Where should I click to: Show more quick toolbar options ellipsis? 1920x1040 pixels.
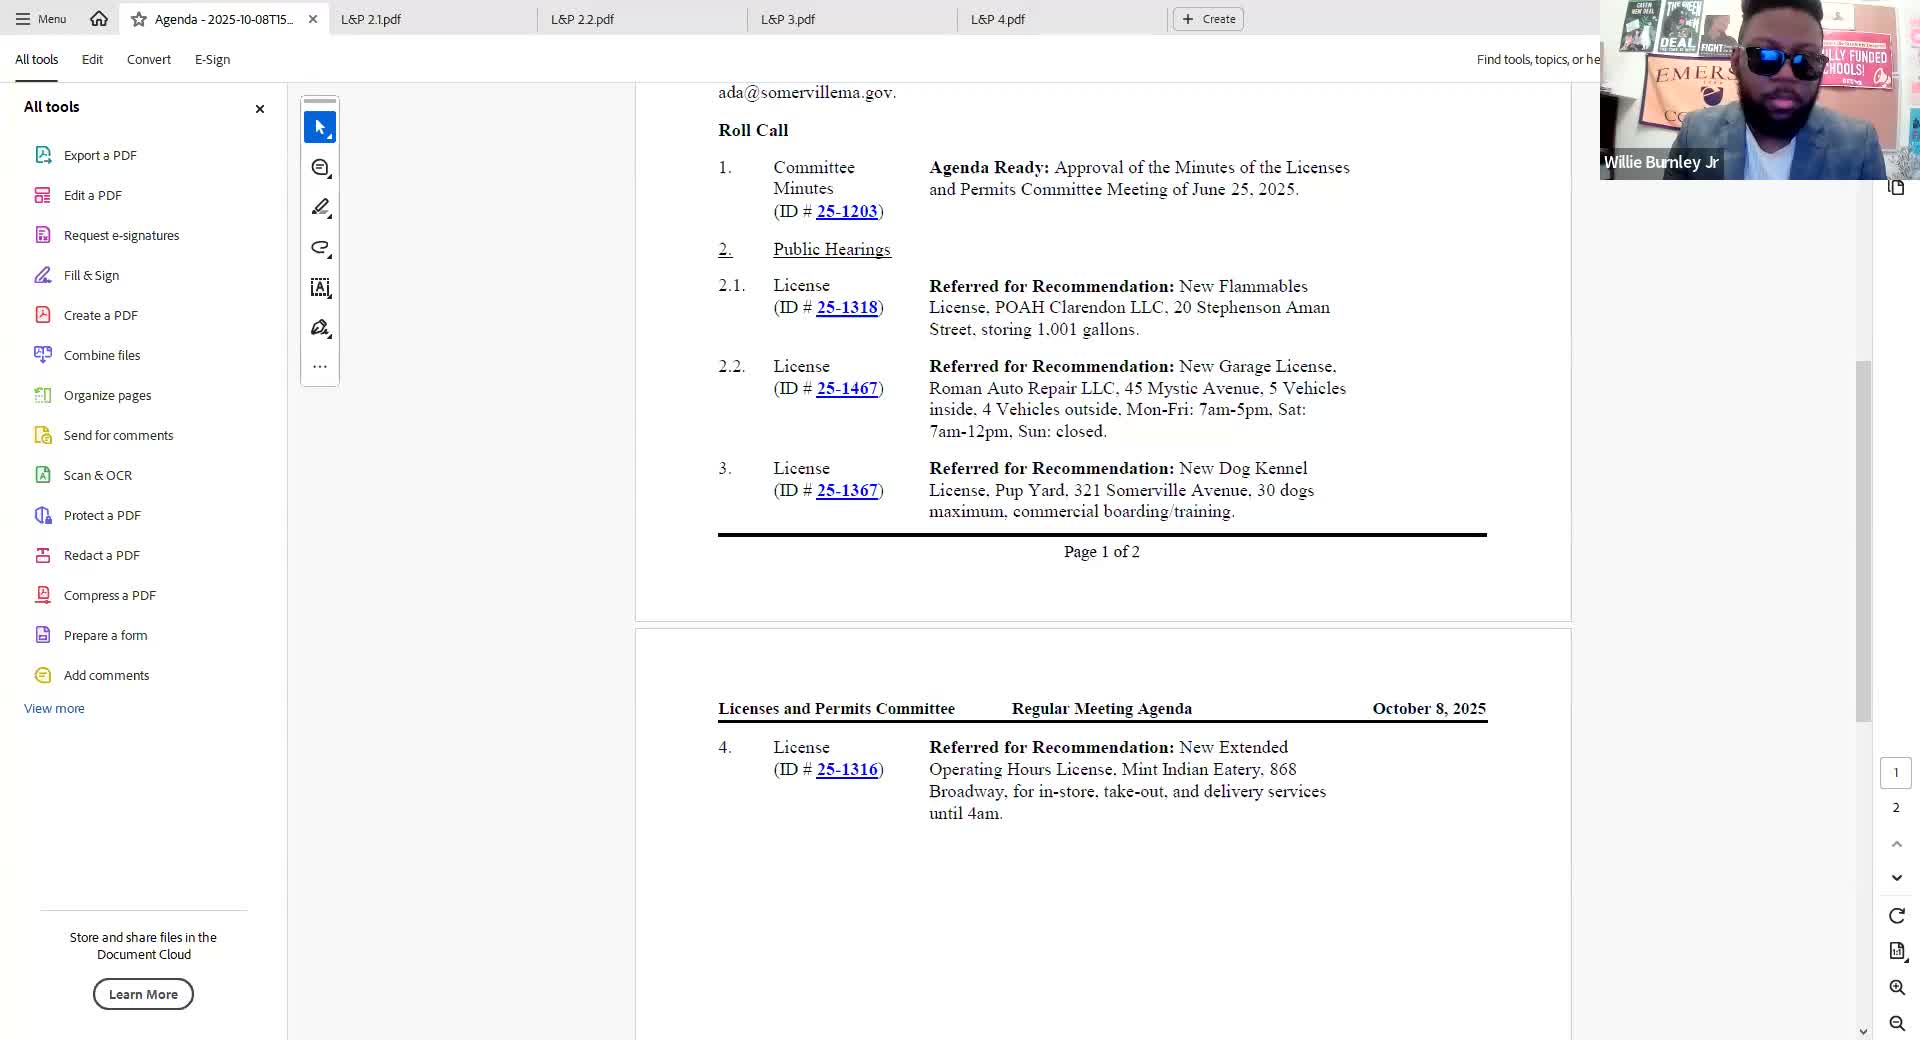(x=320, y=366)
